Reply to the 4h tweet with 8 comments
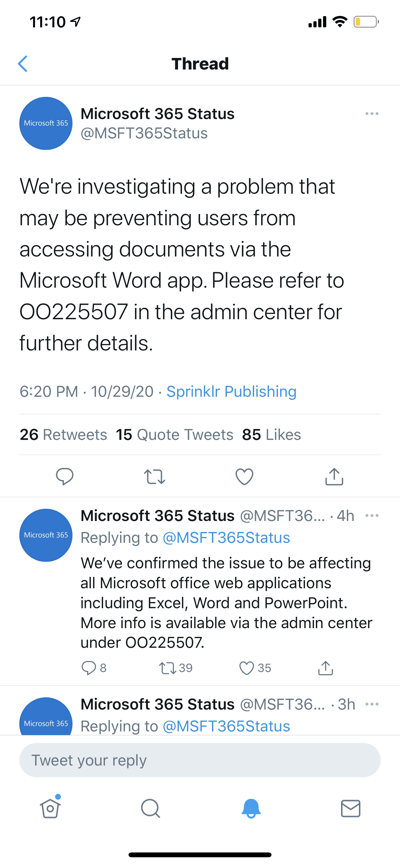Image resolution: width=400 pixels, height=865 pixels. [94, 668]
